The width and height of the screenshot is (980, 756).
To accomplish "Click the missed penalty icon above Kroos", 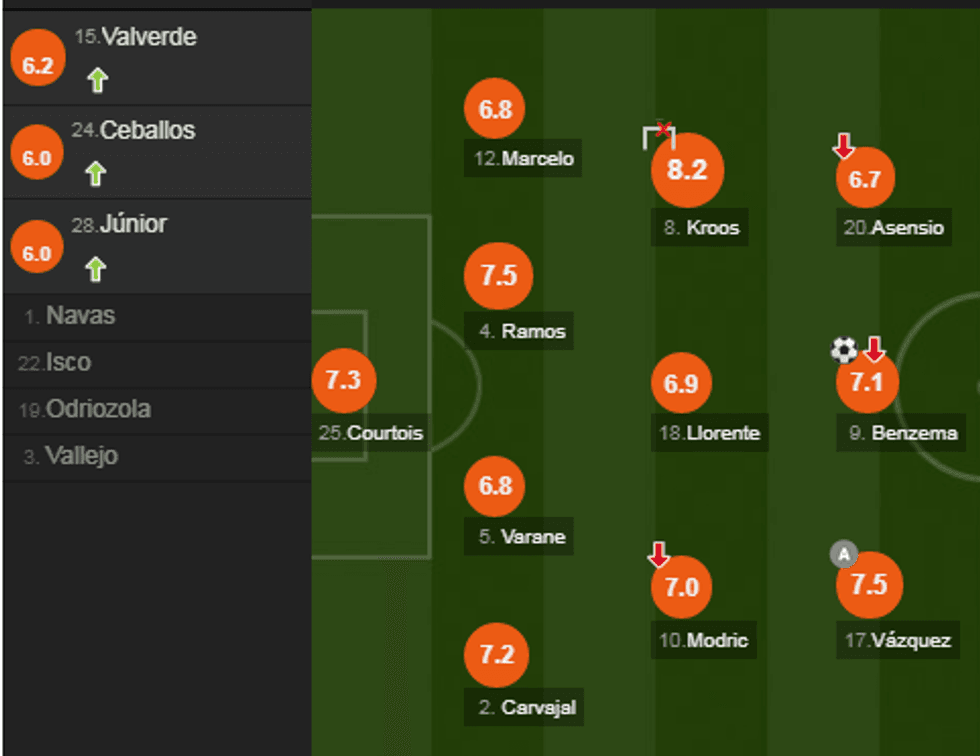I will [x=659, y=135].
